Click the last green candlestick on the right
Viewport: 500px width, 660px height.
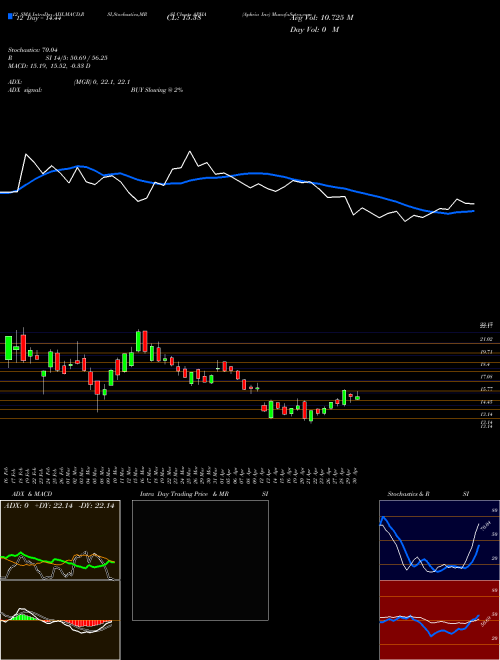coord(357,397)
